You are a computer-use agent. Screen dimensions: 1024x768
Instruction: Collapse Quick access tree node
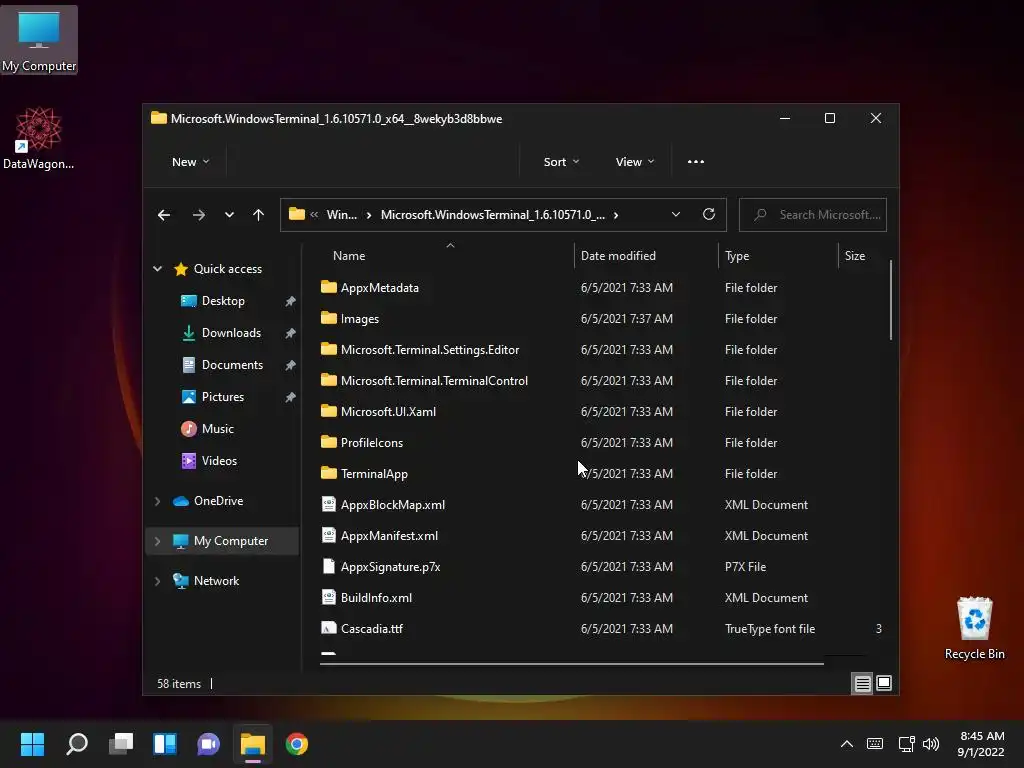pyautogui.click(x=157, y=268)
